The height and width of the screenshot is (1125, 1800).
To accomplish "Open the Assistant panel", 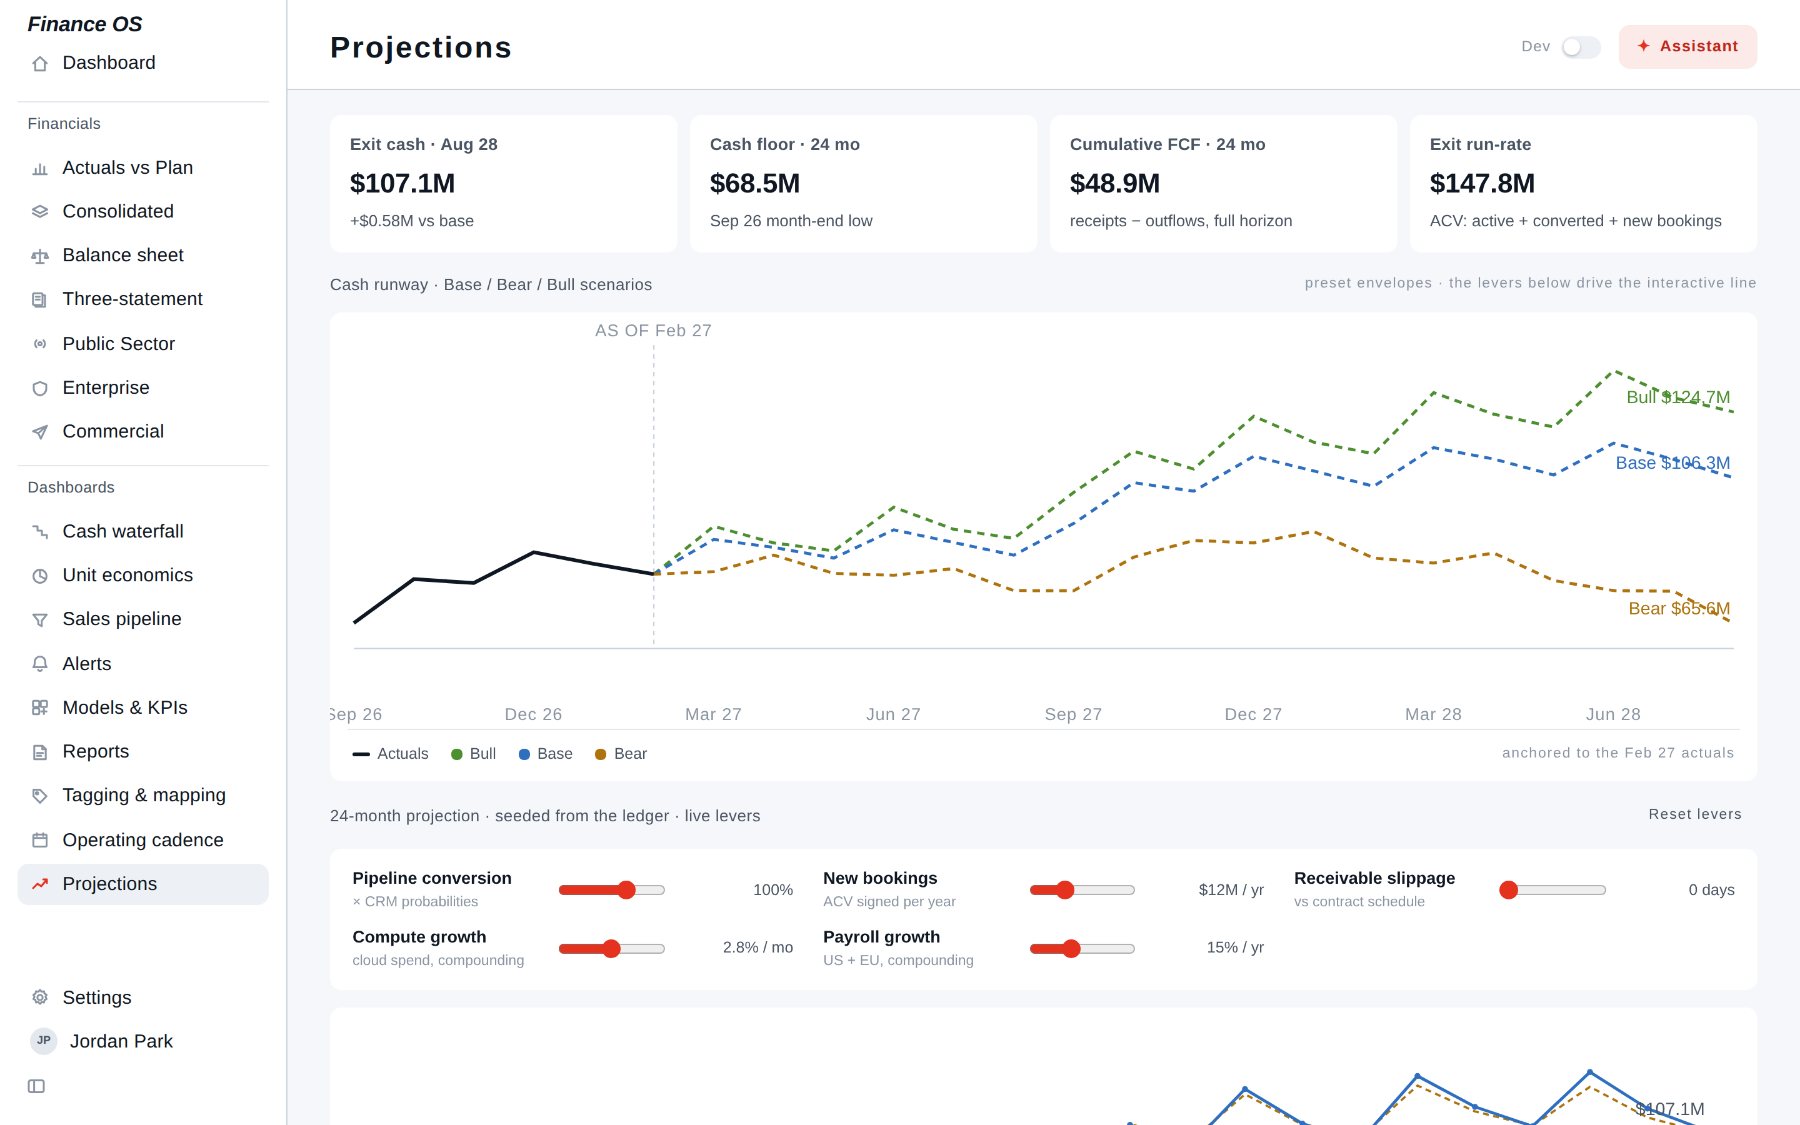I will pyautogui.click(x=1688, y=47).
